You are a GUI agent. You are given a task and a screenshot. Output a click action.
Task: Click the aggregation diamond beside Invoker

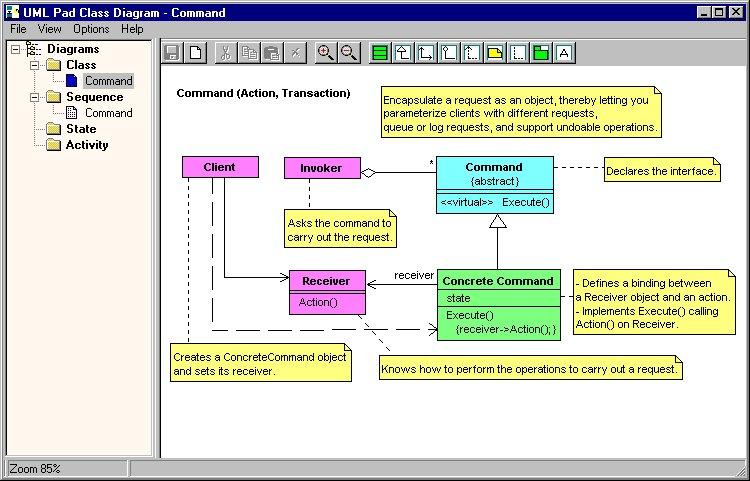368,173
